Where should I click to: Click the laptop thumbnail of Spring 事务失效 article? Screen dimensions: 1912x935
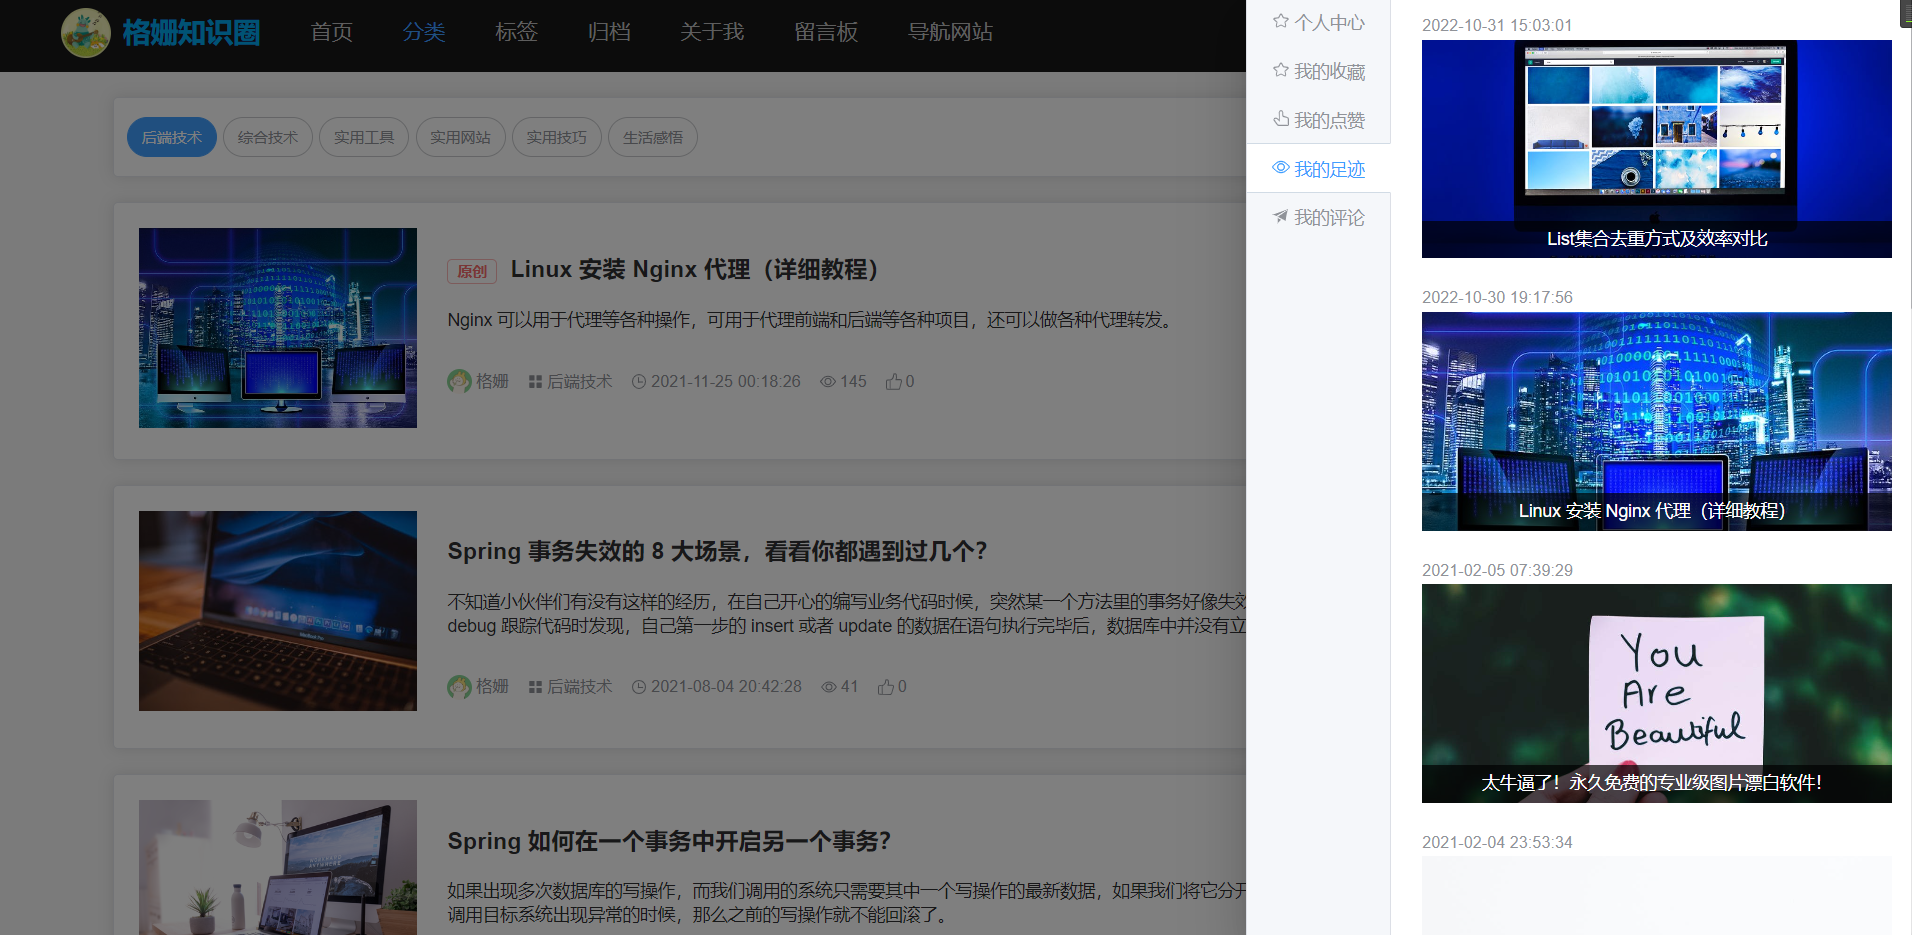click(278, 611)
